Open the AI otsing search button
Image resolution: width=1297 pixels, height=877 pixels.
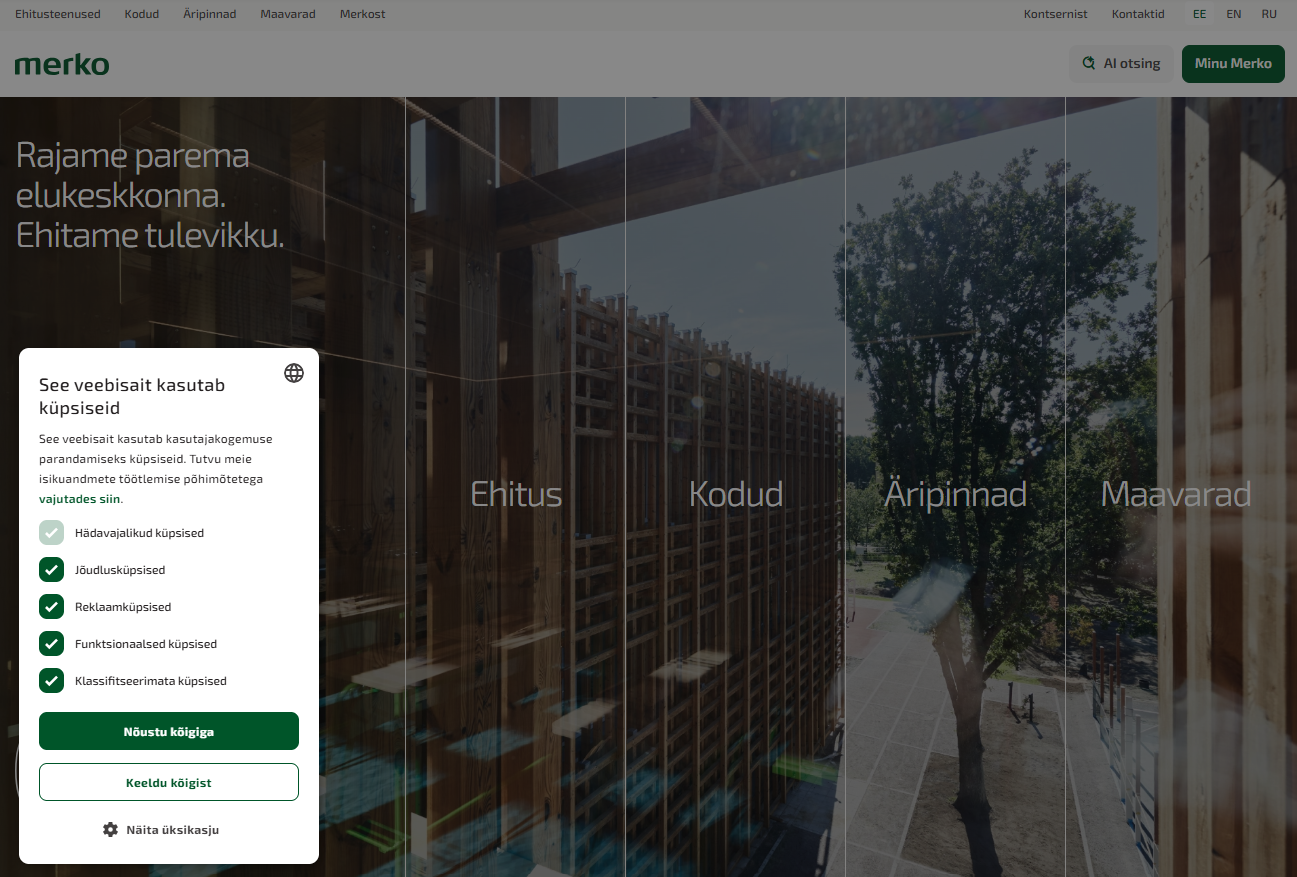click(x=1121, y=63)
